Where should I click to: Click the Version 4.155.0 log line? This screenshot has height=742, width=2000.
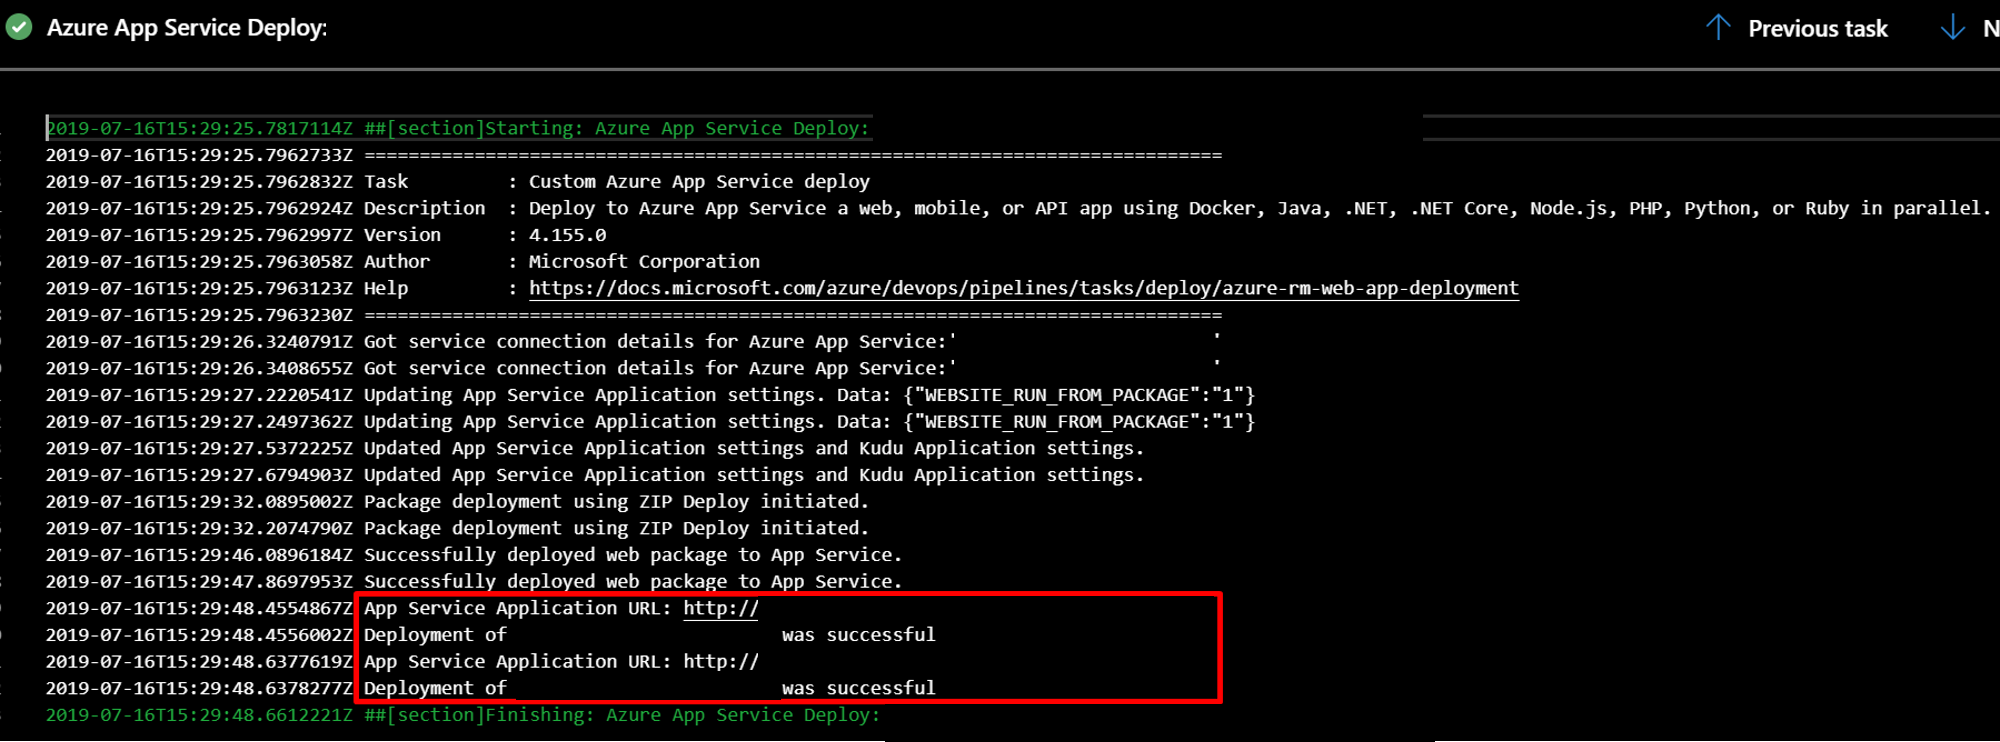pos(326,235)
